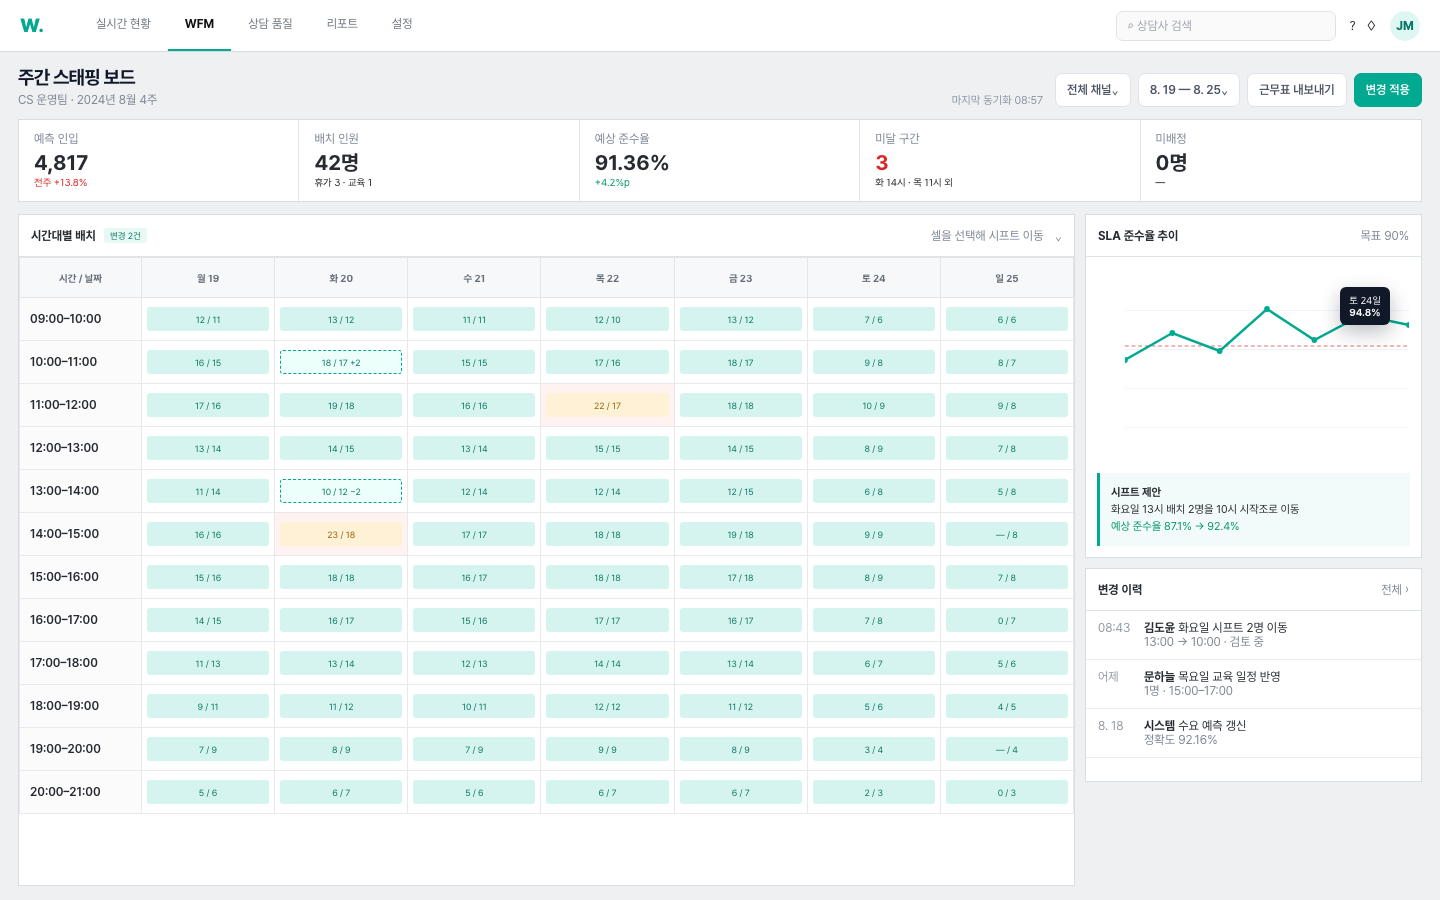Click the 일 25 column header
The width and height of the screenshot is (1440, 900).
(1007, 278)
